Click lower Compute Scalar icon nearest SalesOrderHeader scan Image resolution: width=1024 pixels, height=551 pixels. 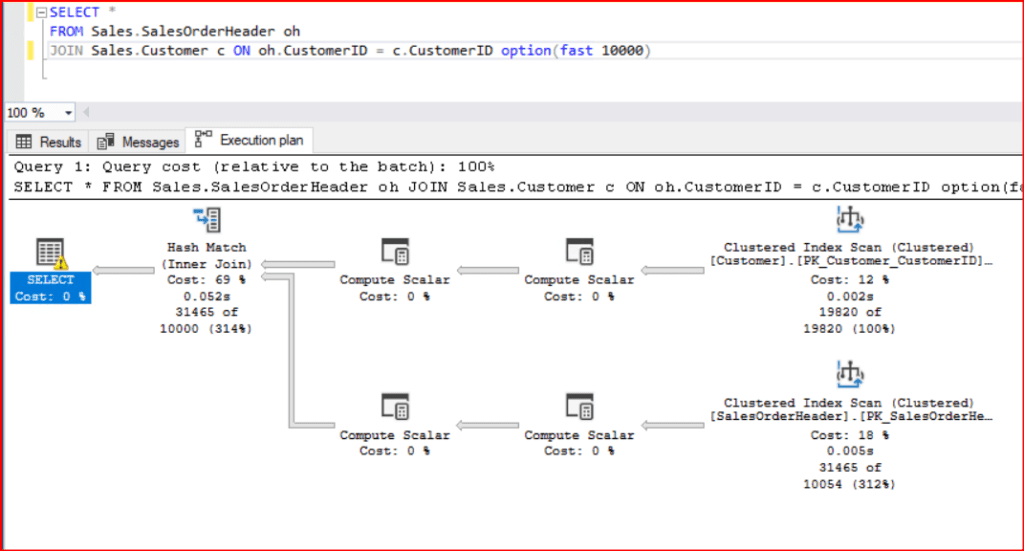coord(579,407)
